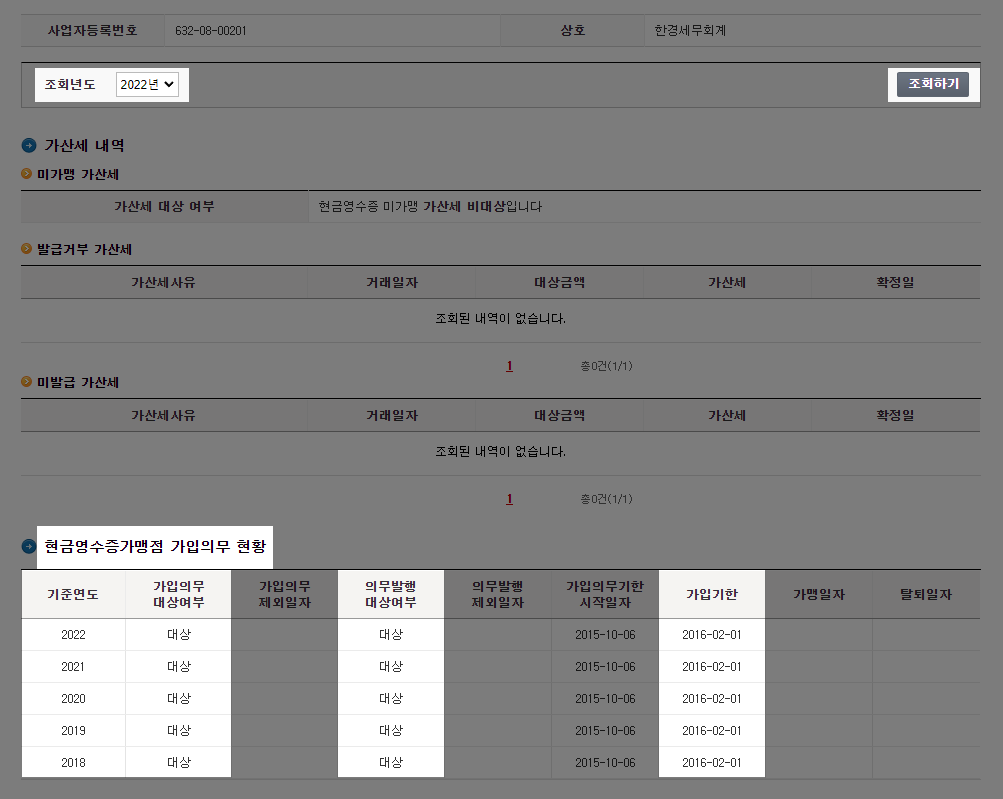
Task: Click 가입기한 2016-02-01 in the 2022 row
Action: coord(712,635)
